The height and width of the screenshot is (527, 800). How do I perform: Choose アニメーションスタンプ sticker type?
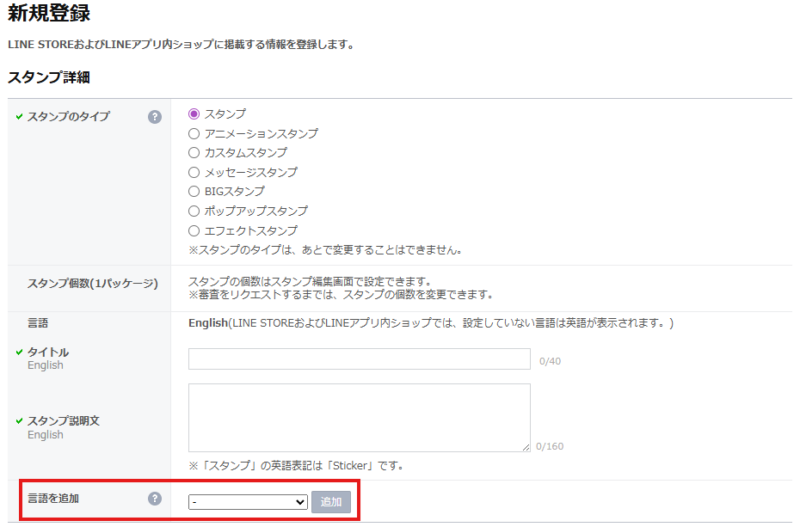(194, 133)
